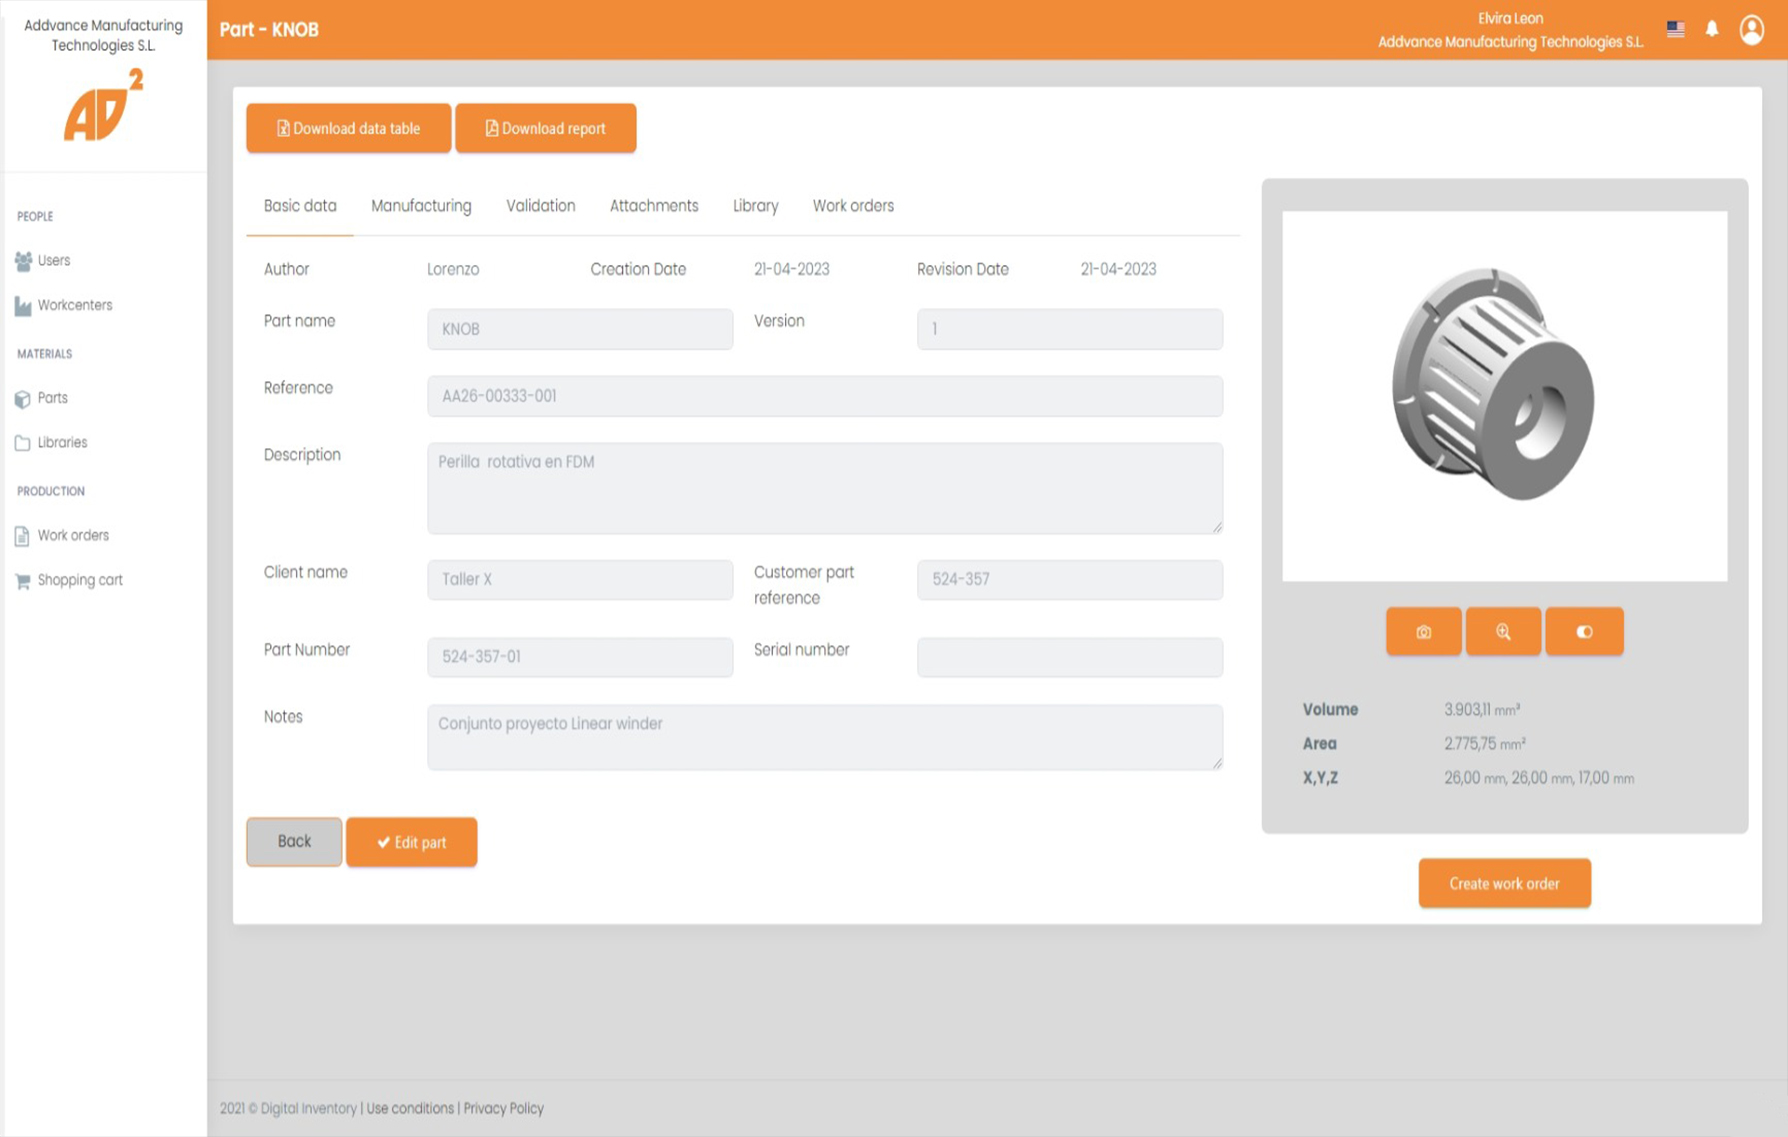Screen dimensions: 1788x1137
Task: Open Parts in the sidebar
Action: [52, 398]
